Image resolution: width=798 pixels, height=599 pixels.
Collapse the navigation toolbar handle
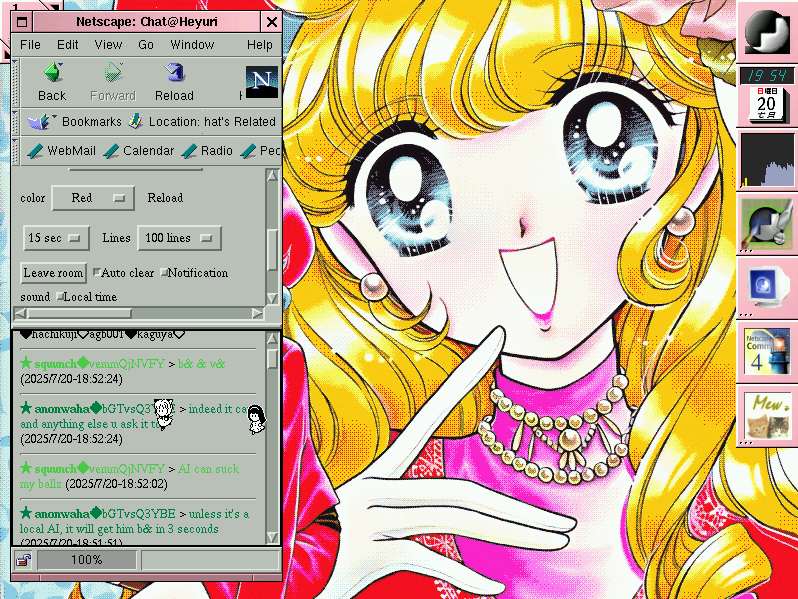coord(15,81)
